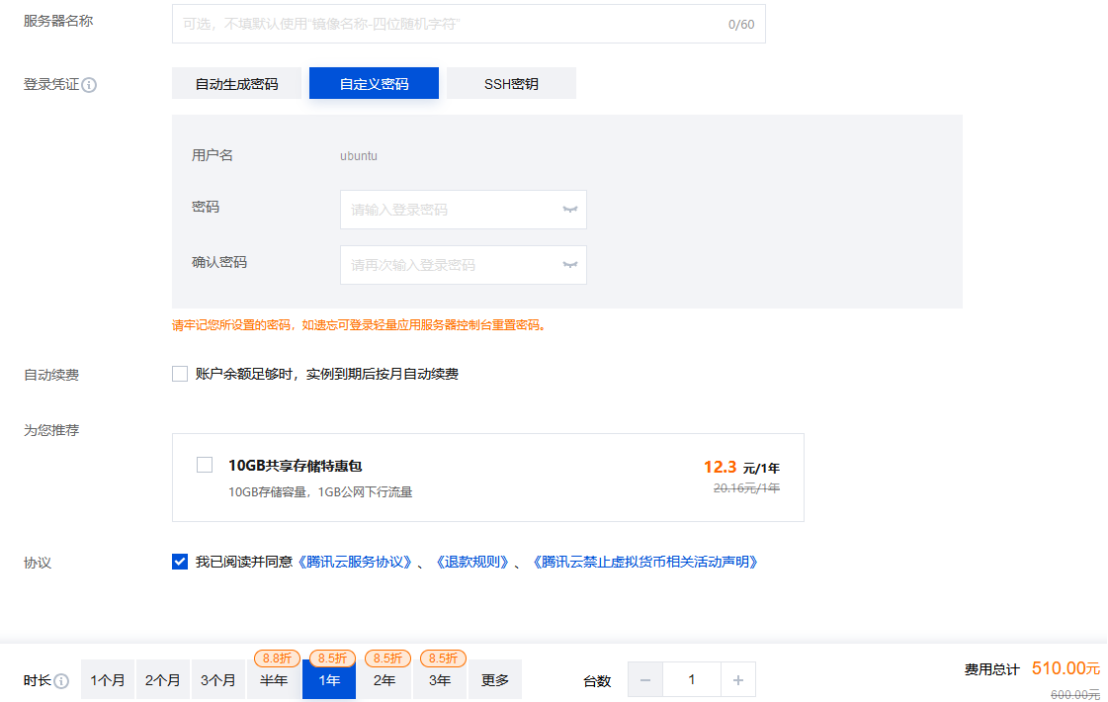Click the 12.3 元/1年 price text

[x=741, y=467]
